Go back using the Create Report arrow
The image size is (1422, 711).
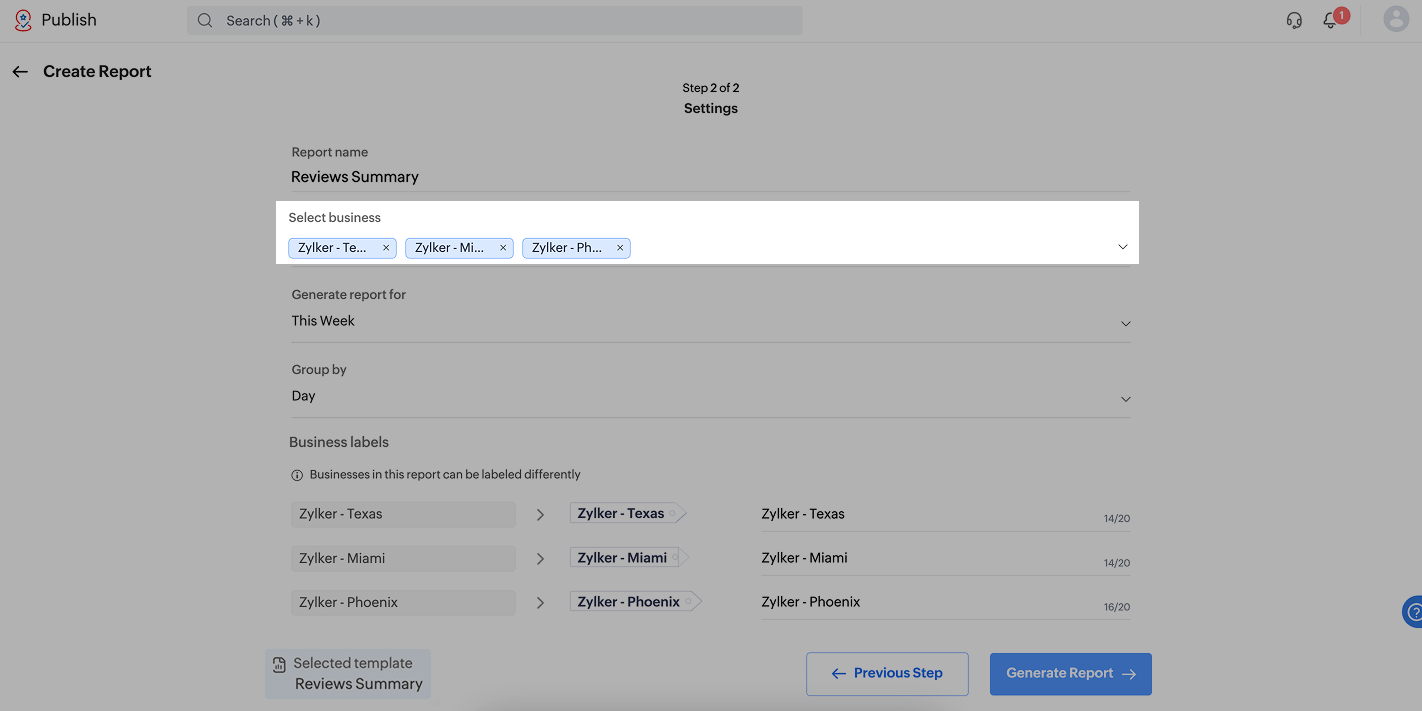[20, 72]
